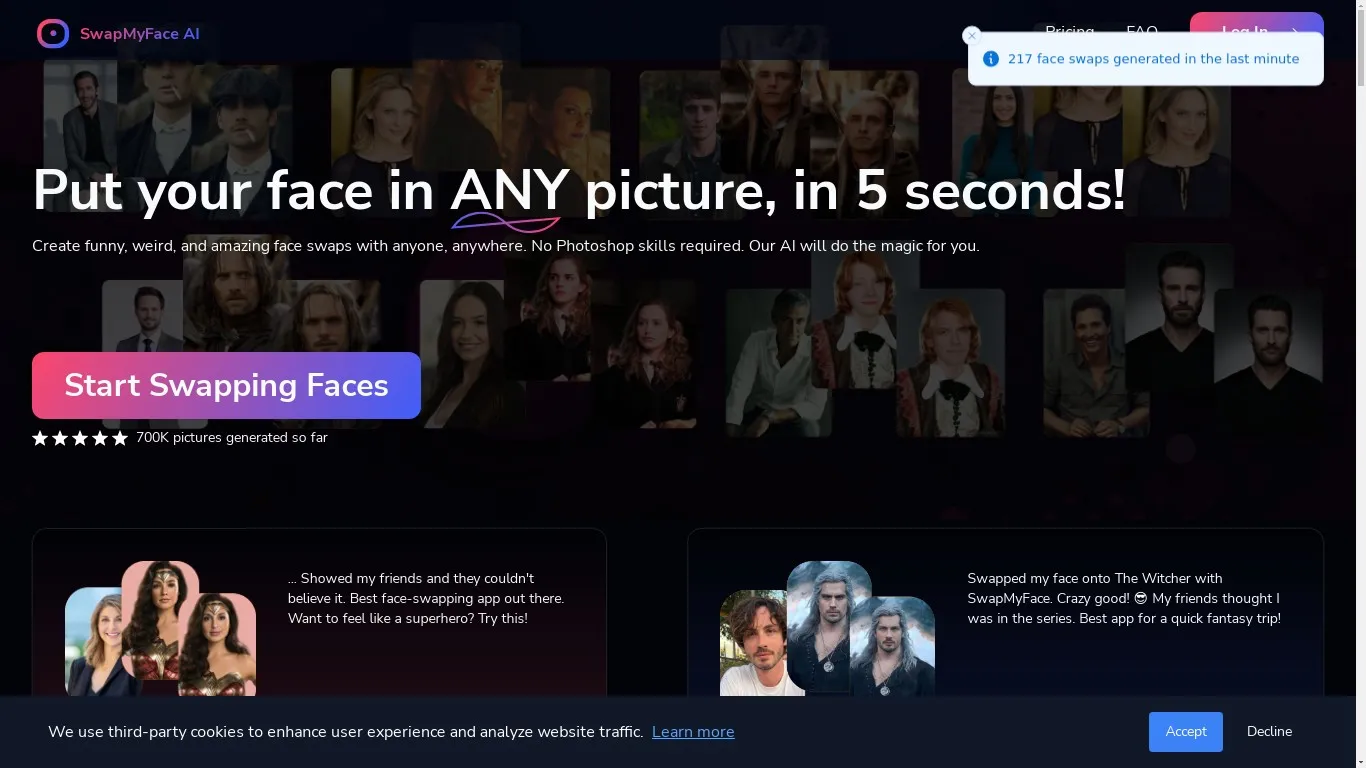
Task: Click Start Swapping Faces button
Action: point(226,385)
